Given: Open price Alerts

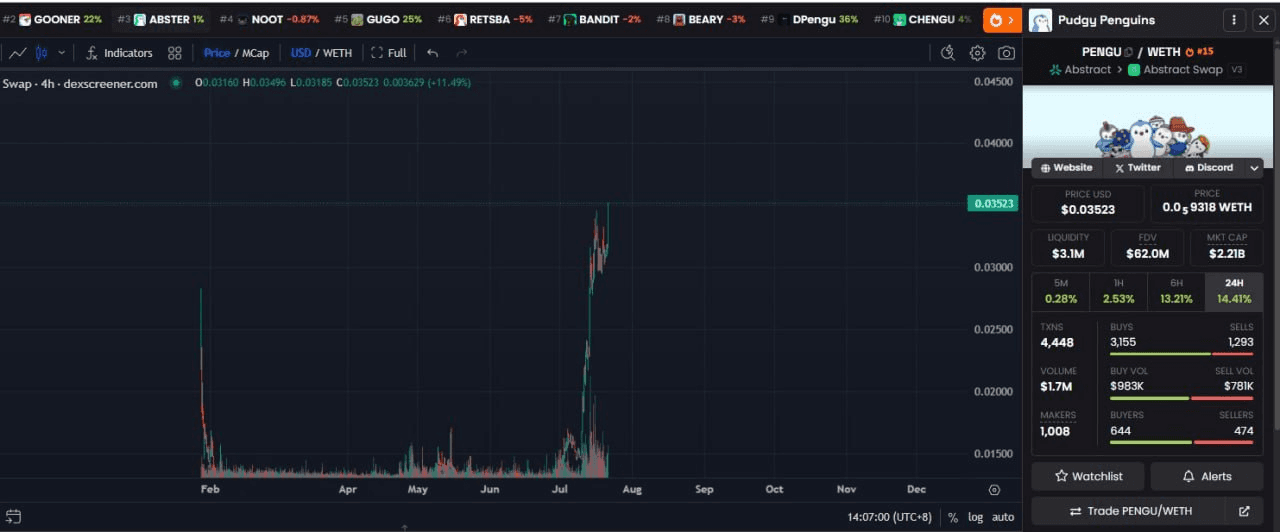Looking at the screenshot, I should point(1207,476).
